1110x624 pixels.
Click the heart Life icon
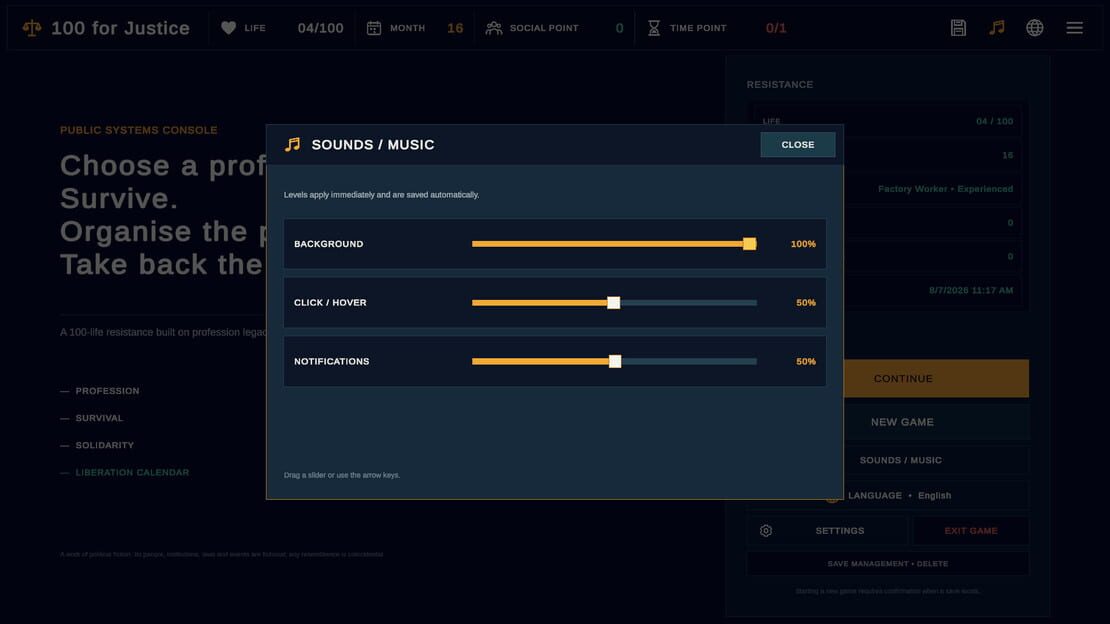[228, 28]
